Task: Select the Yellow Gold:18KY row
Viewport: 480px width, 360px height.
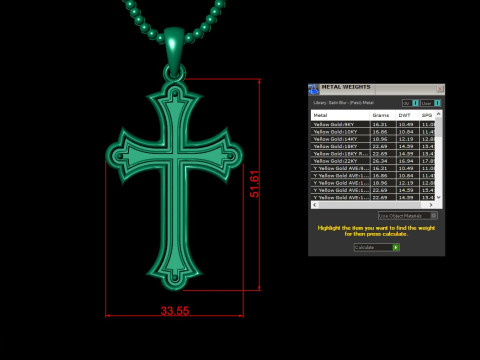Action: pyautogui.click(x=373, y=146)
